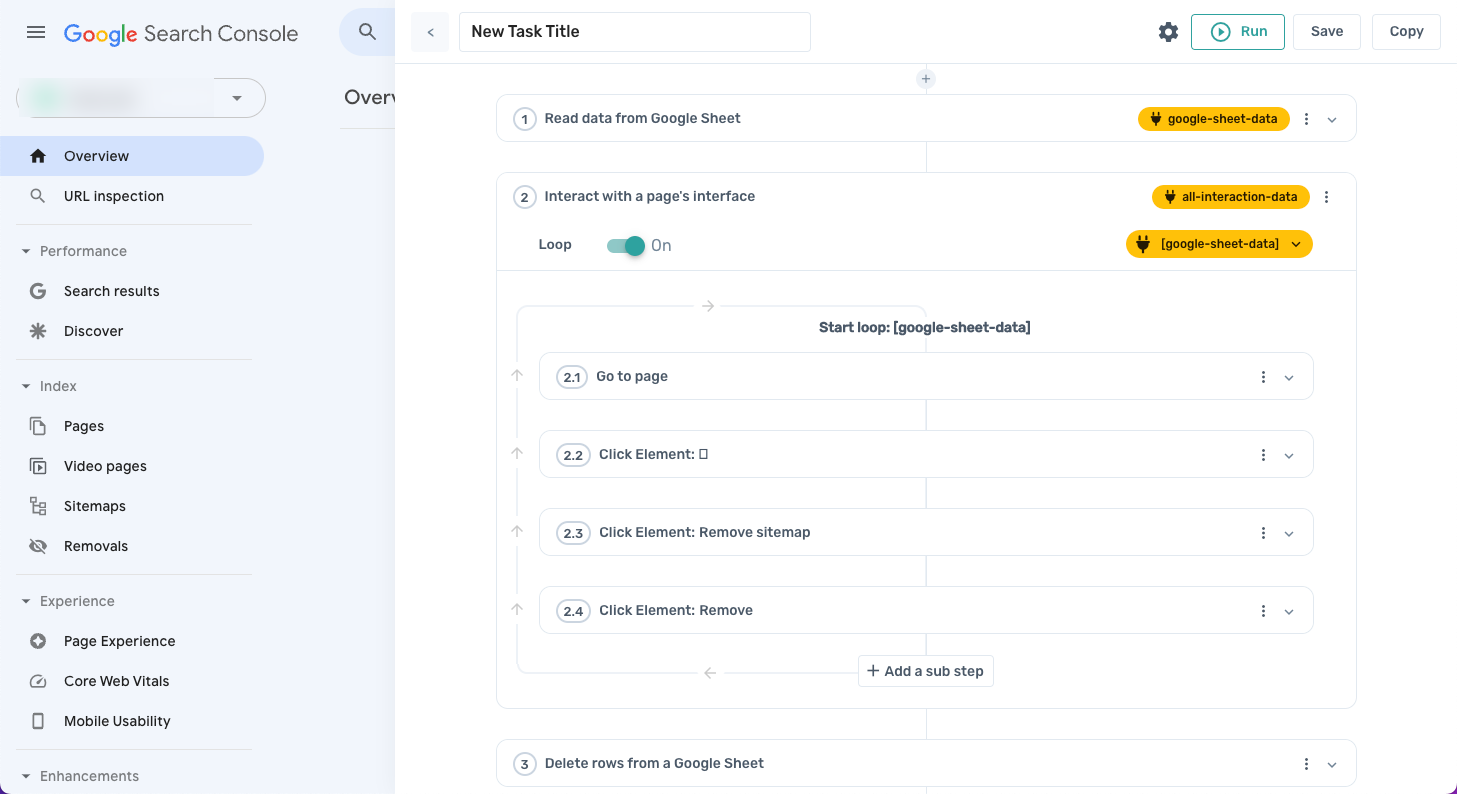Turn off the Loop toggle

click(x=626, y=244)
